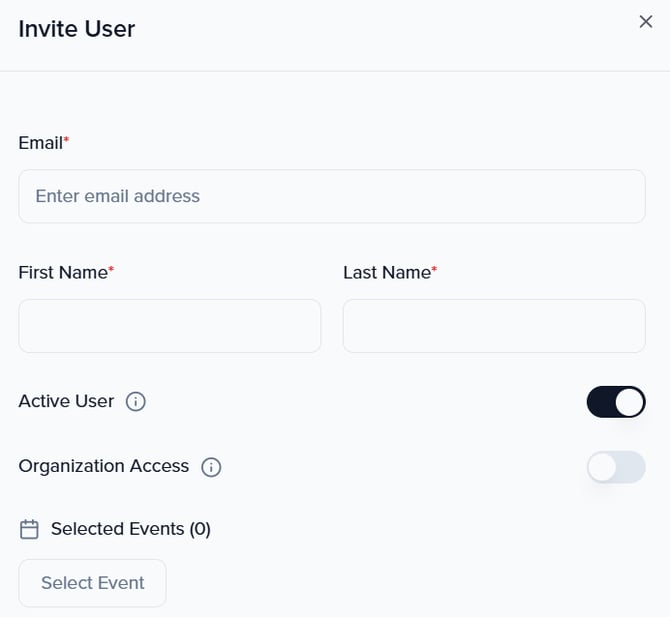
Task: Click the Organization Access label text
Action: (103, 466)
